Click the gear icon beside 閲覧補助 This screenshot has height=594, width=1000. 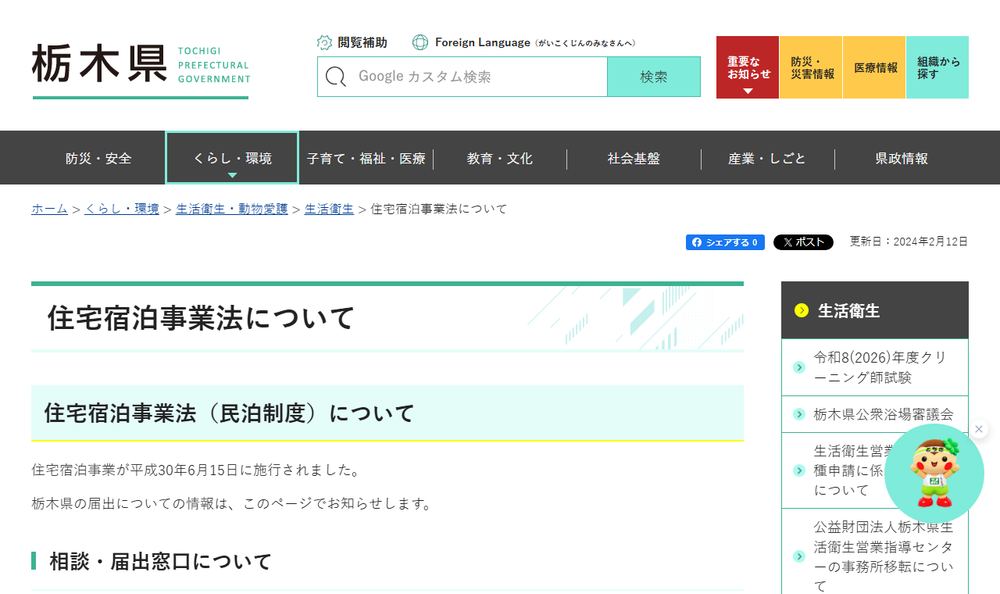click(x=325, y=42)
